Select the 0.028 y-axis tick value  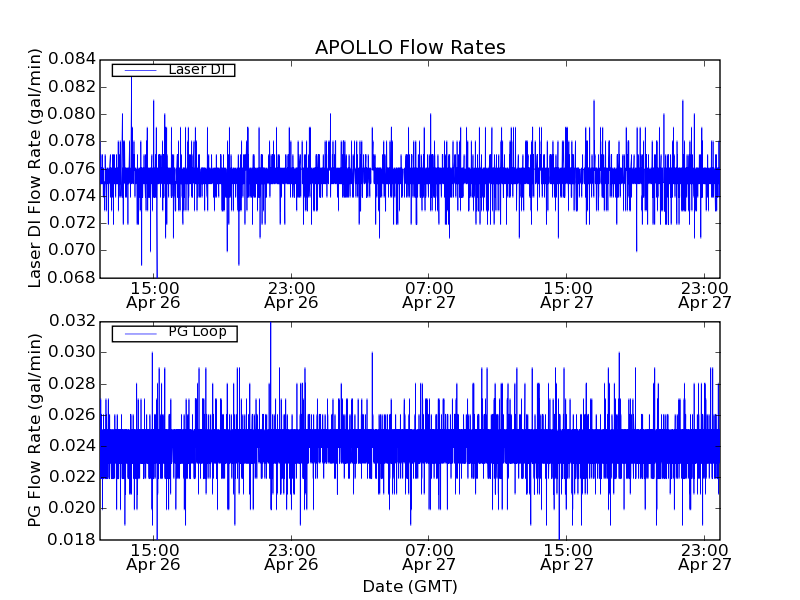(72, 383)
